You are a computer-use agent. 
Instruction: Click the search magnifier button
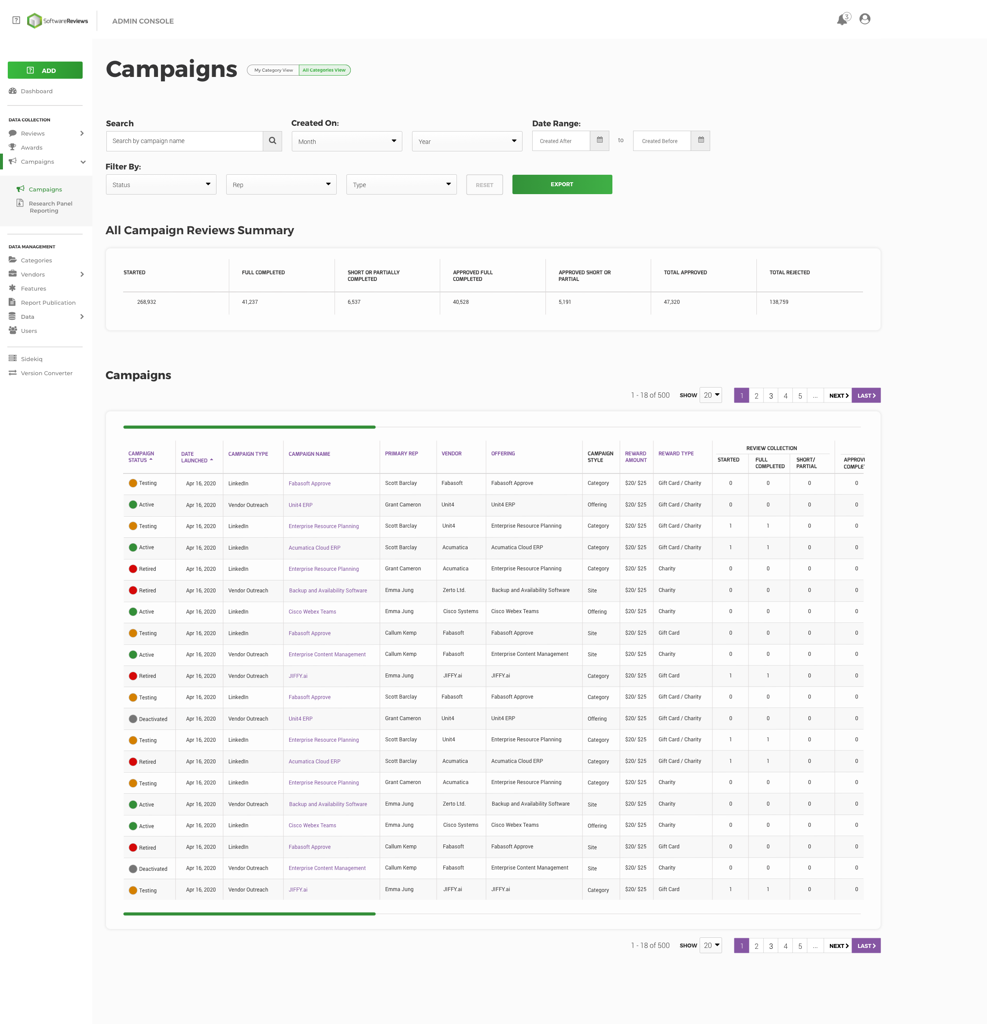coord(272,141)
